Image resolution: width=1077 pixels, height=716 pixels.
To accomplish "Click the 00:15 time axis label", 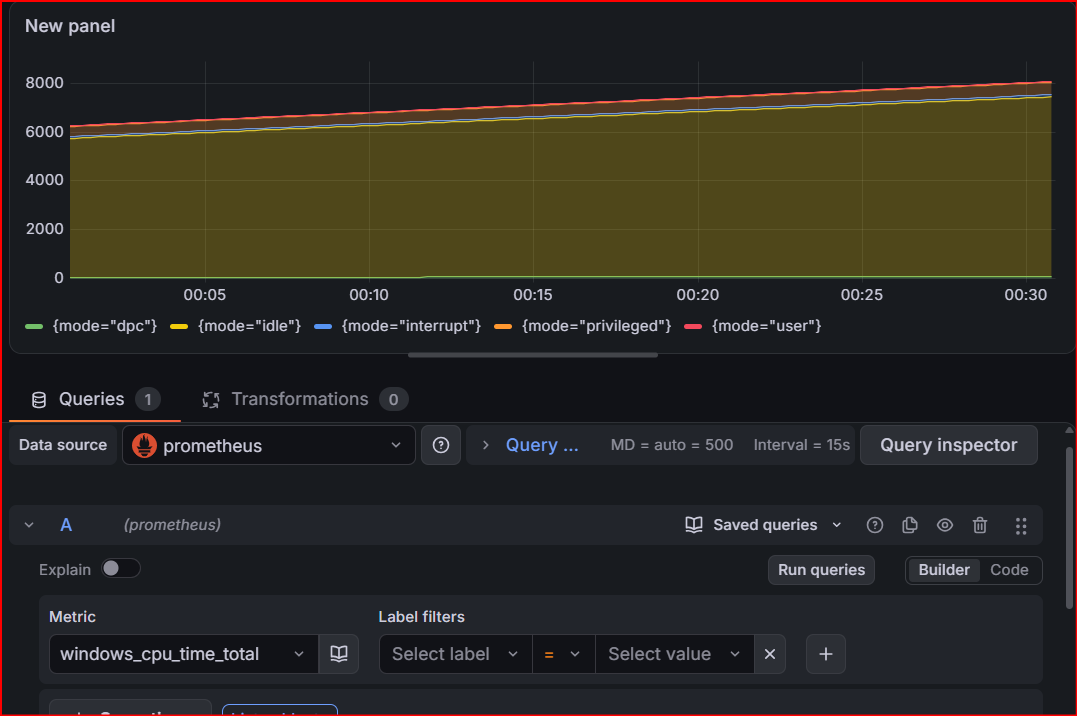I will [533, 295].
